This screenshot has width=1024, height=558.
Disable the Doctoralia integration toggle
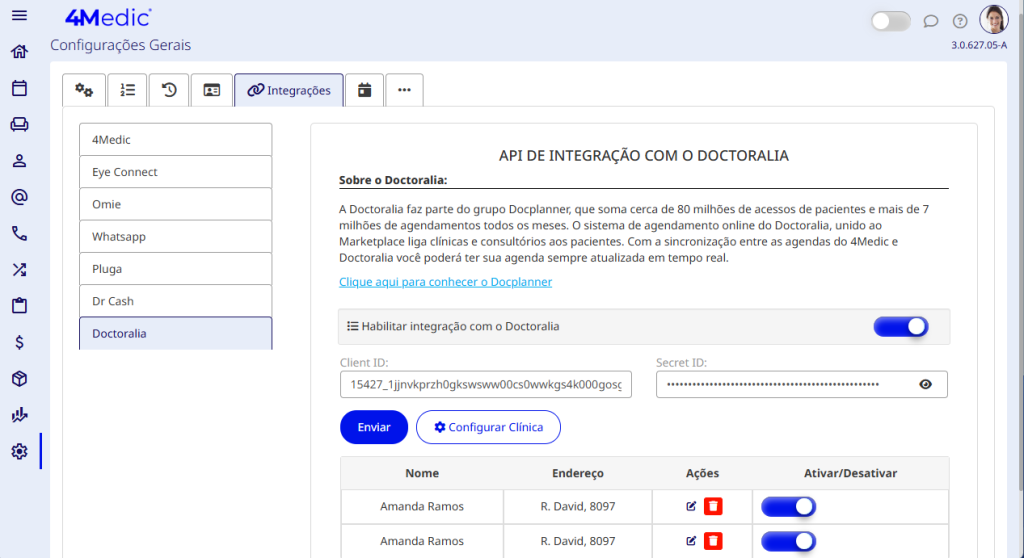click(x=901, y=327)
